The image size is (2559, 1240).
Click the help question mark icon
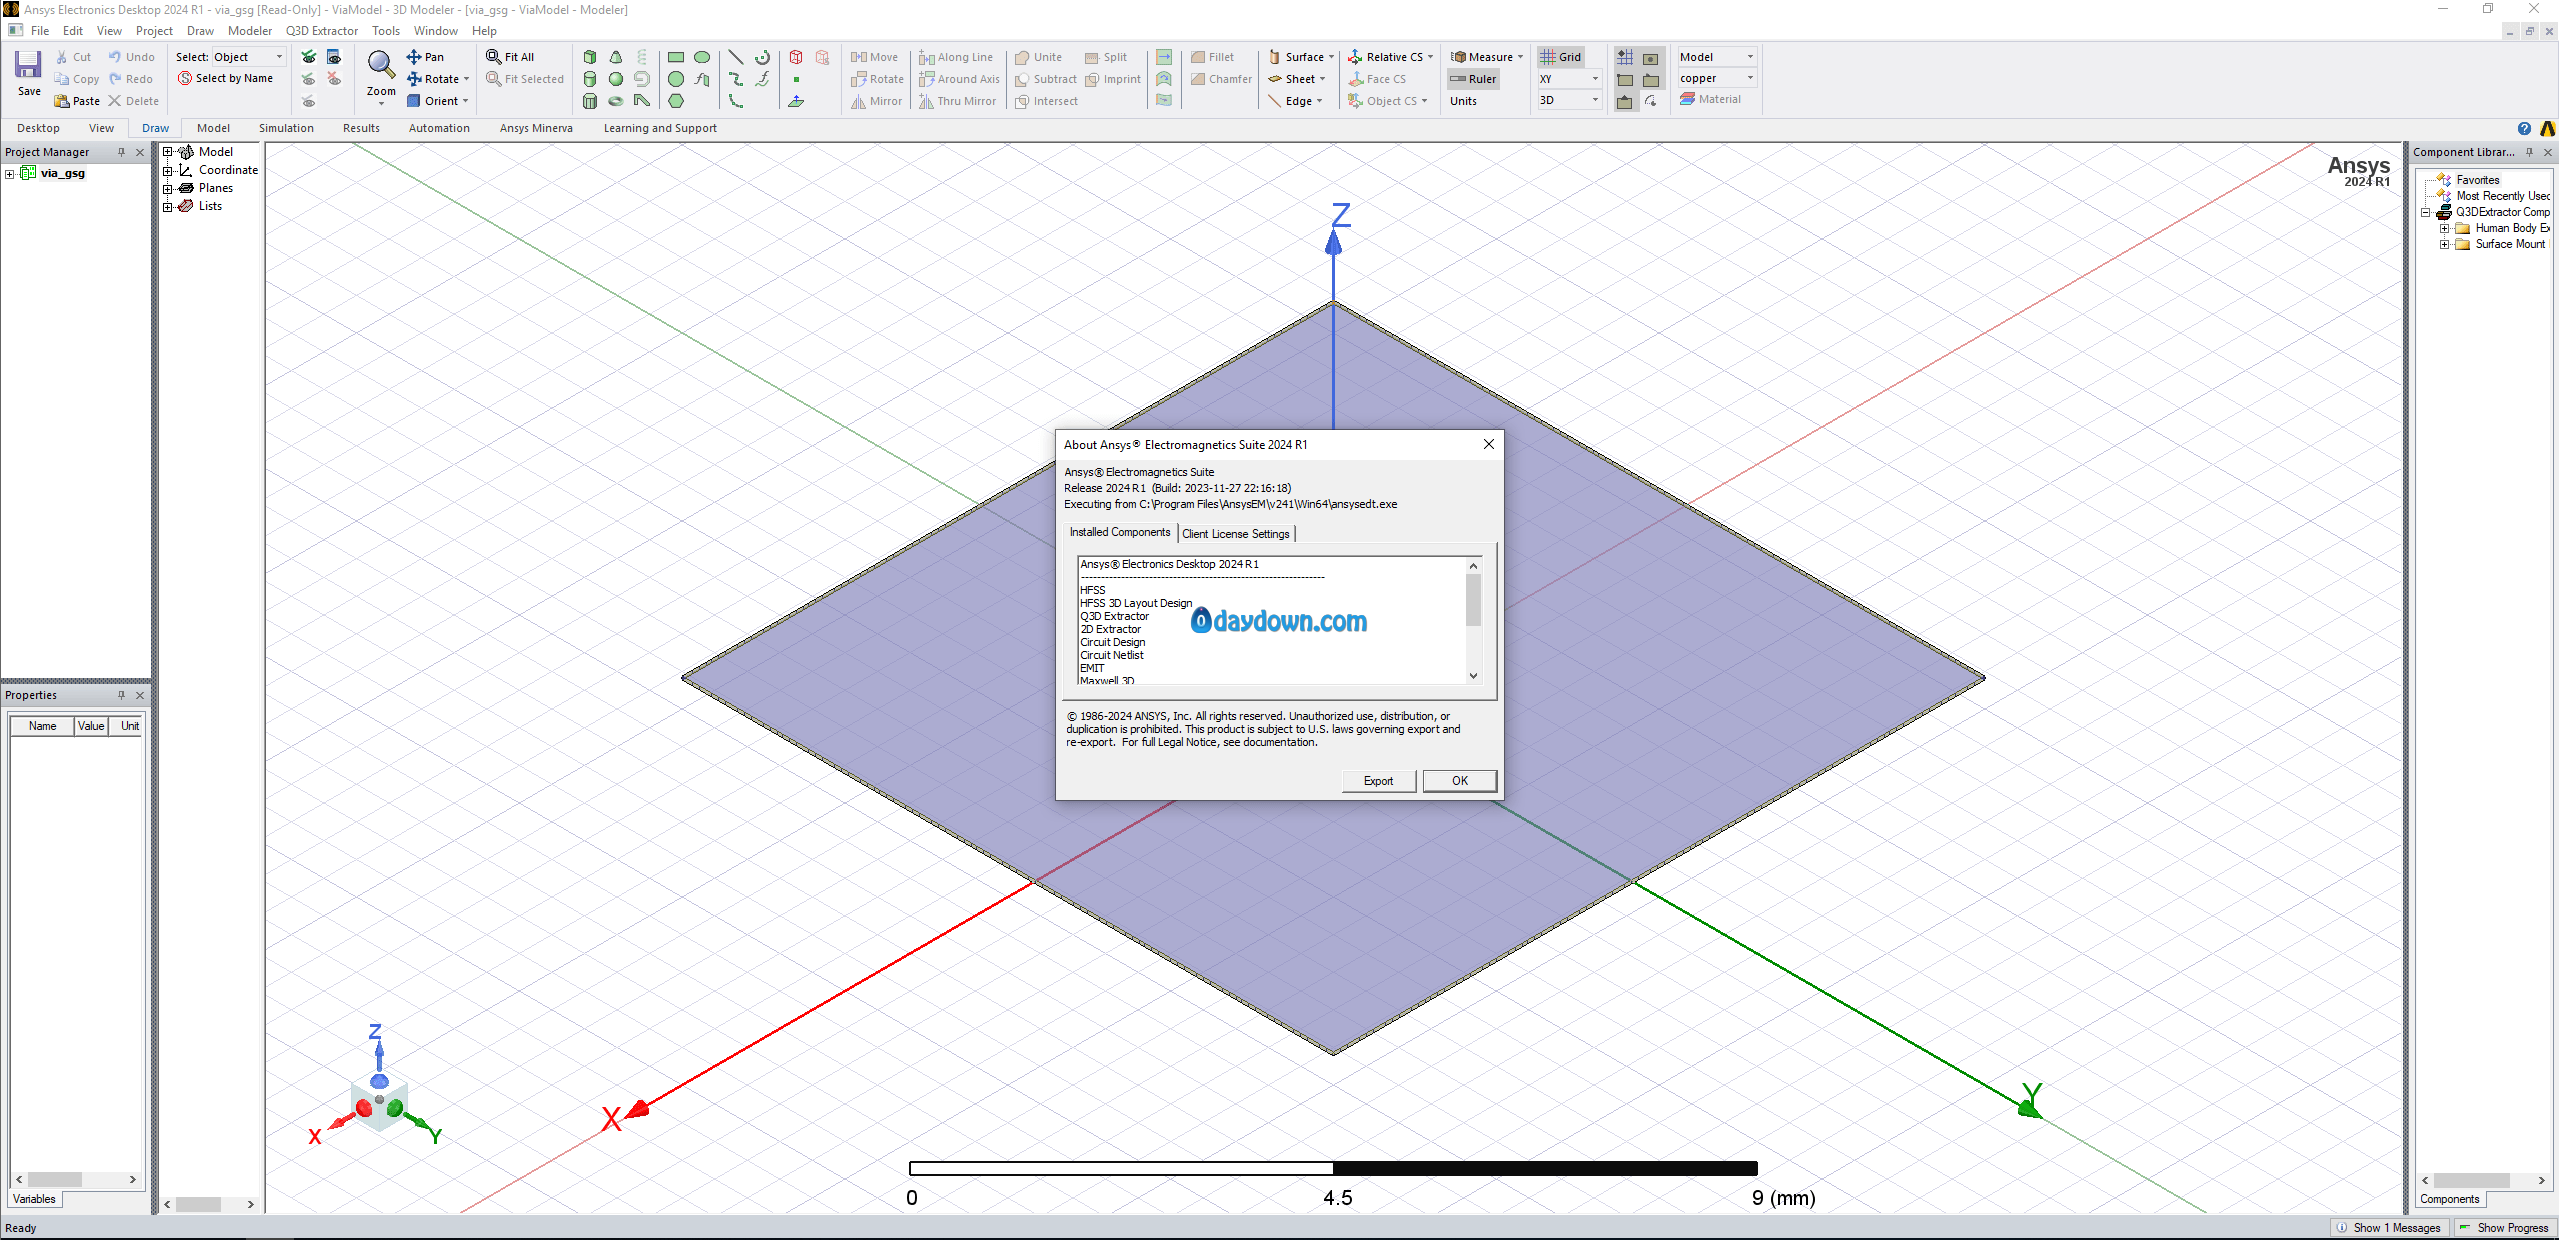point(2524,128)
